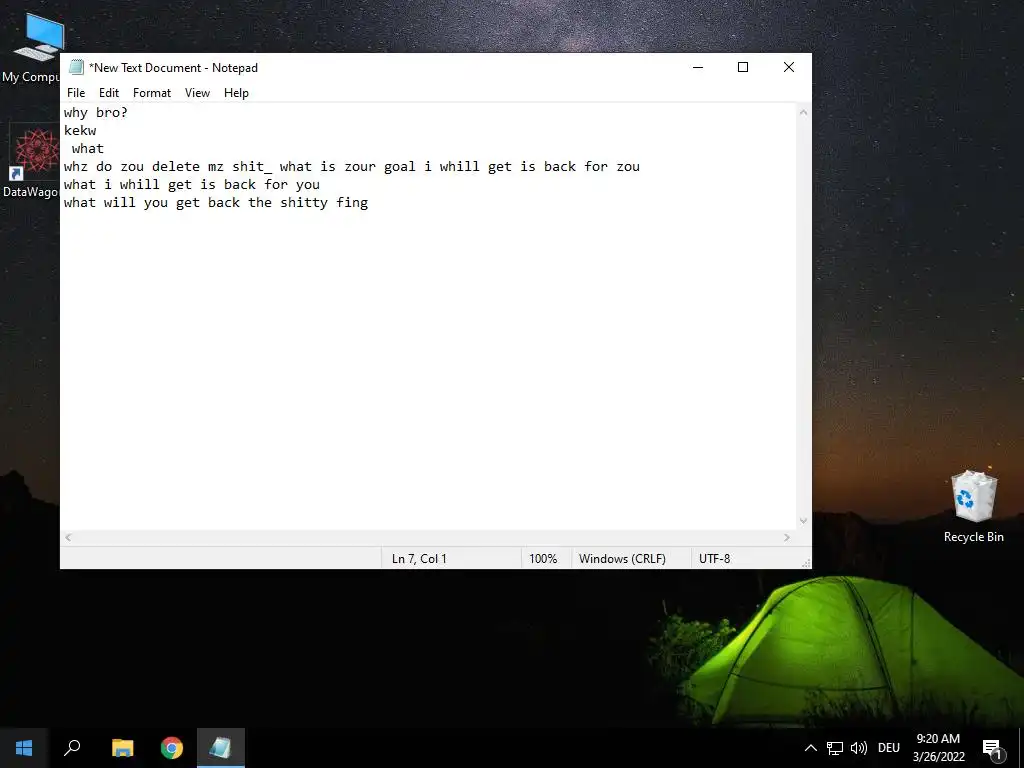
Task: Click the text line 'kekw'
Action: (80, 131)
